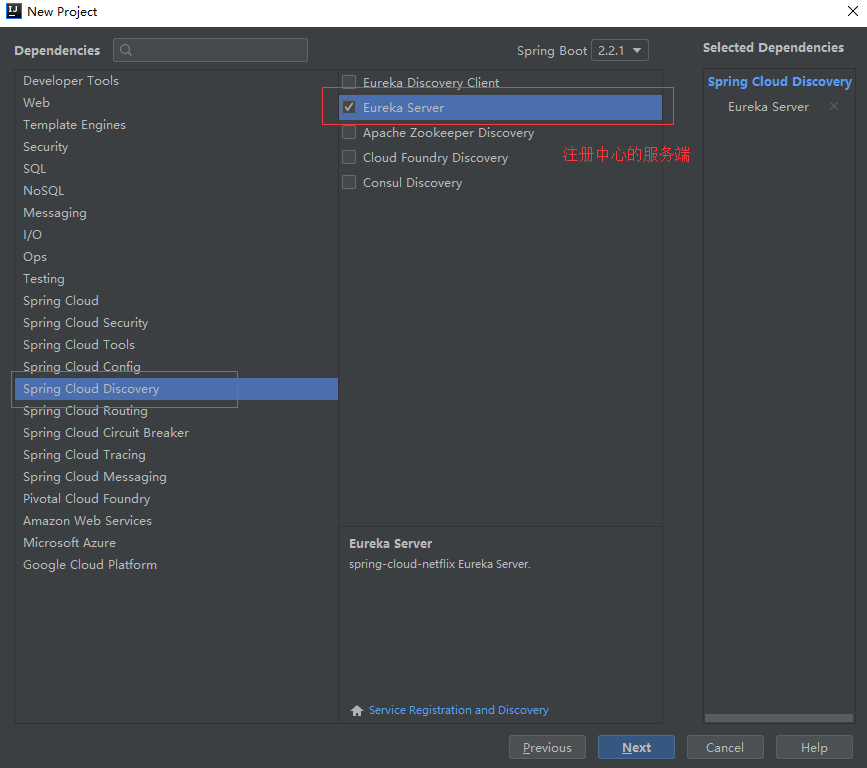Open the Template Engines category
This screenshot has height=768, width=867.
pos(176,125)
